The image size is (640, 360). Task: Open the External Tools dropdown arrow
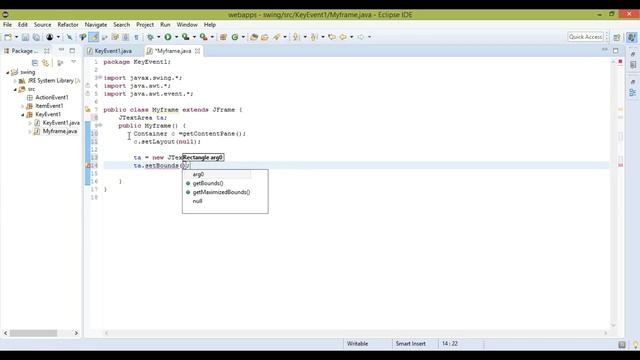tap(212, 37)
